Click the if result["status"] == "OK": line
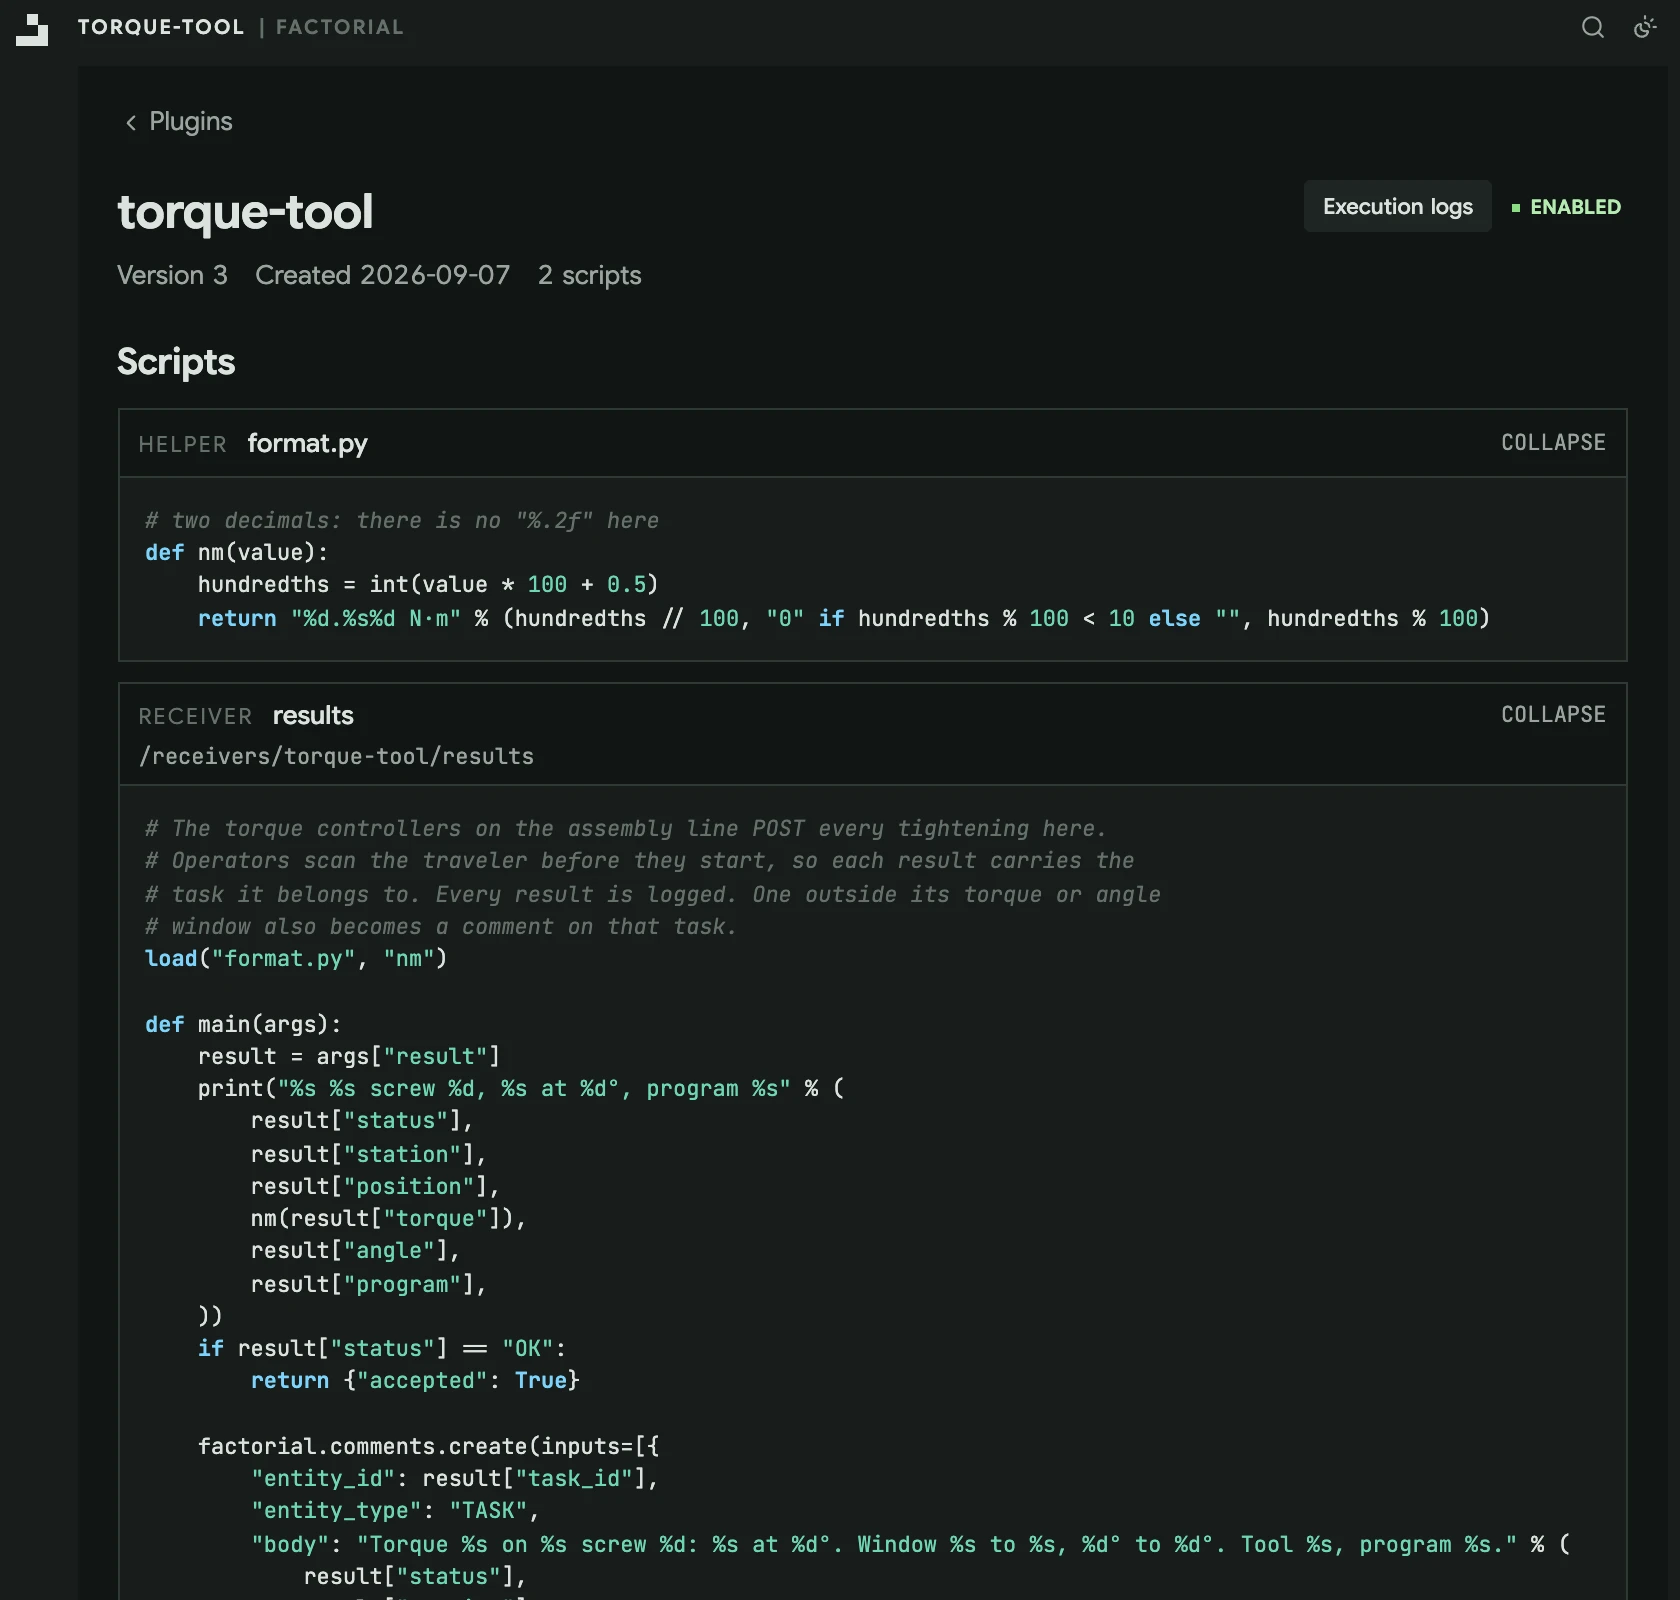This screenshot has height=1600, width=1680. point(382,1348)
